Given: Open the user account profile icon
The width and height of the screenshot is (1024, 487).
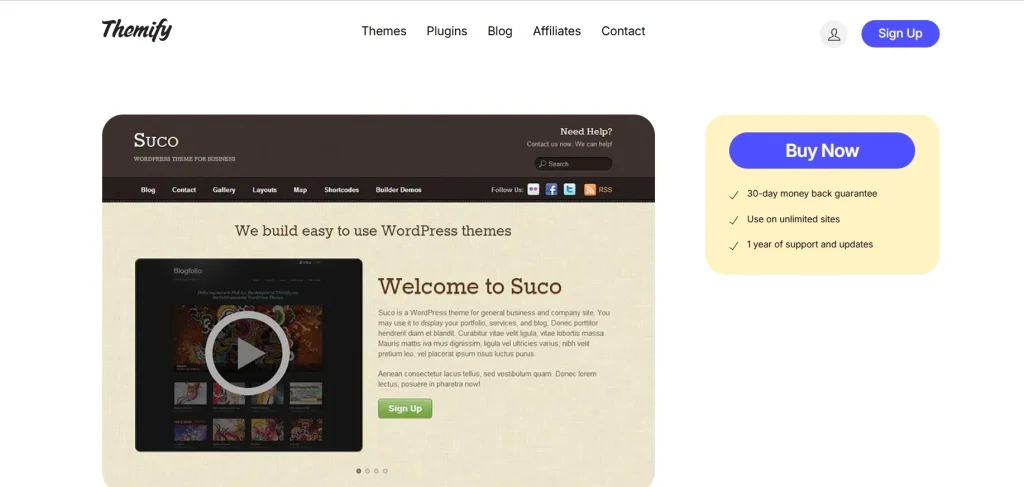Looking at the screenshot, I should 833,34.
